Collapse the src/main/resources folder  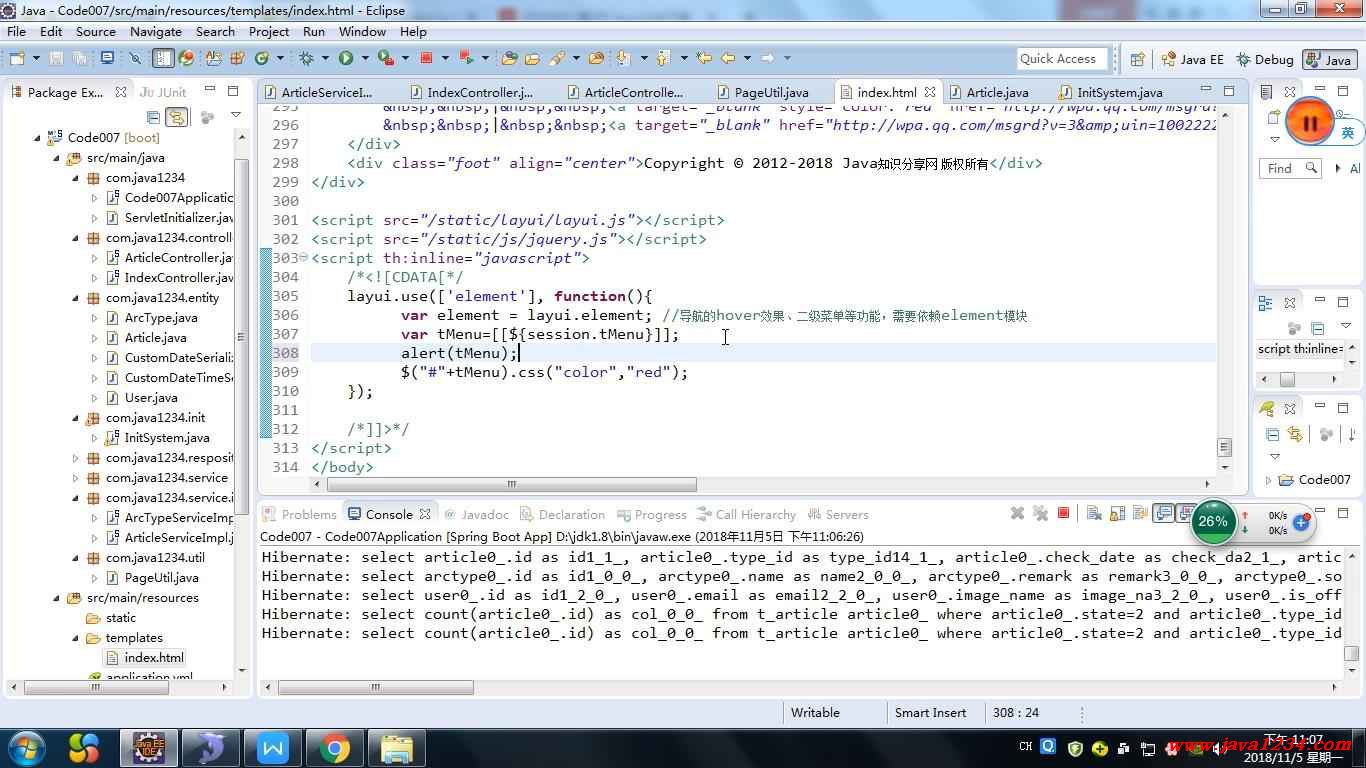(57, 598)
